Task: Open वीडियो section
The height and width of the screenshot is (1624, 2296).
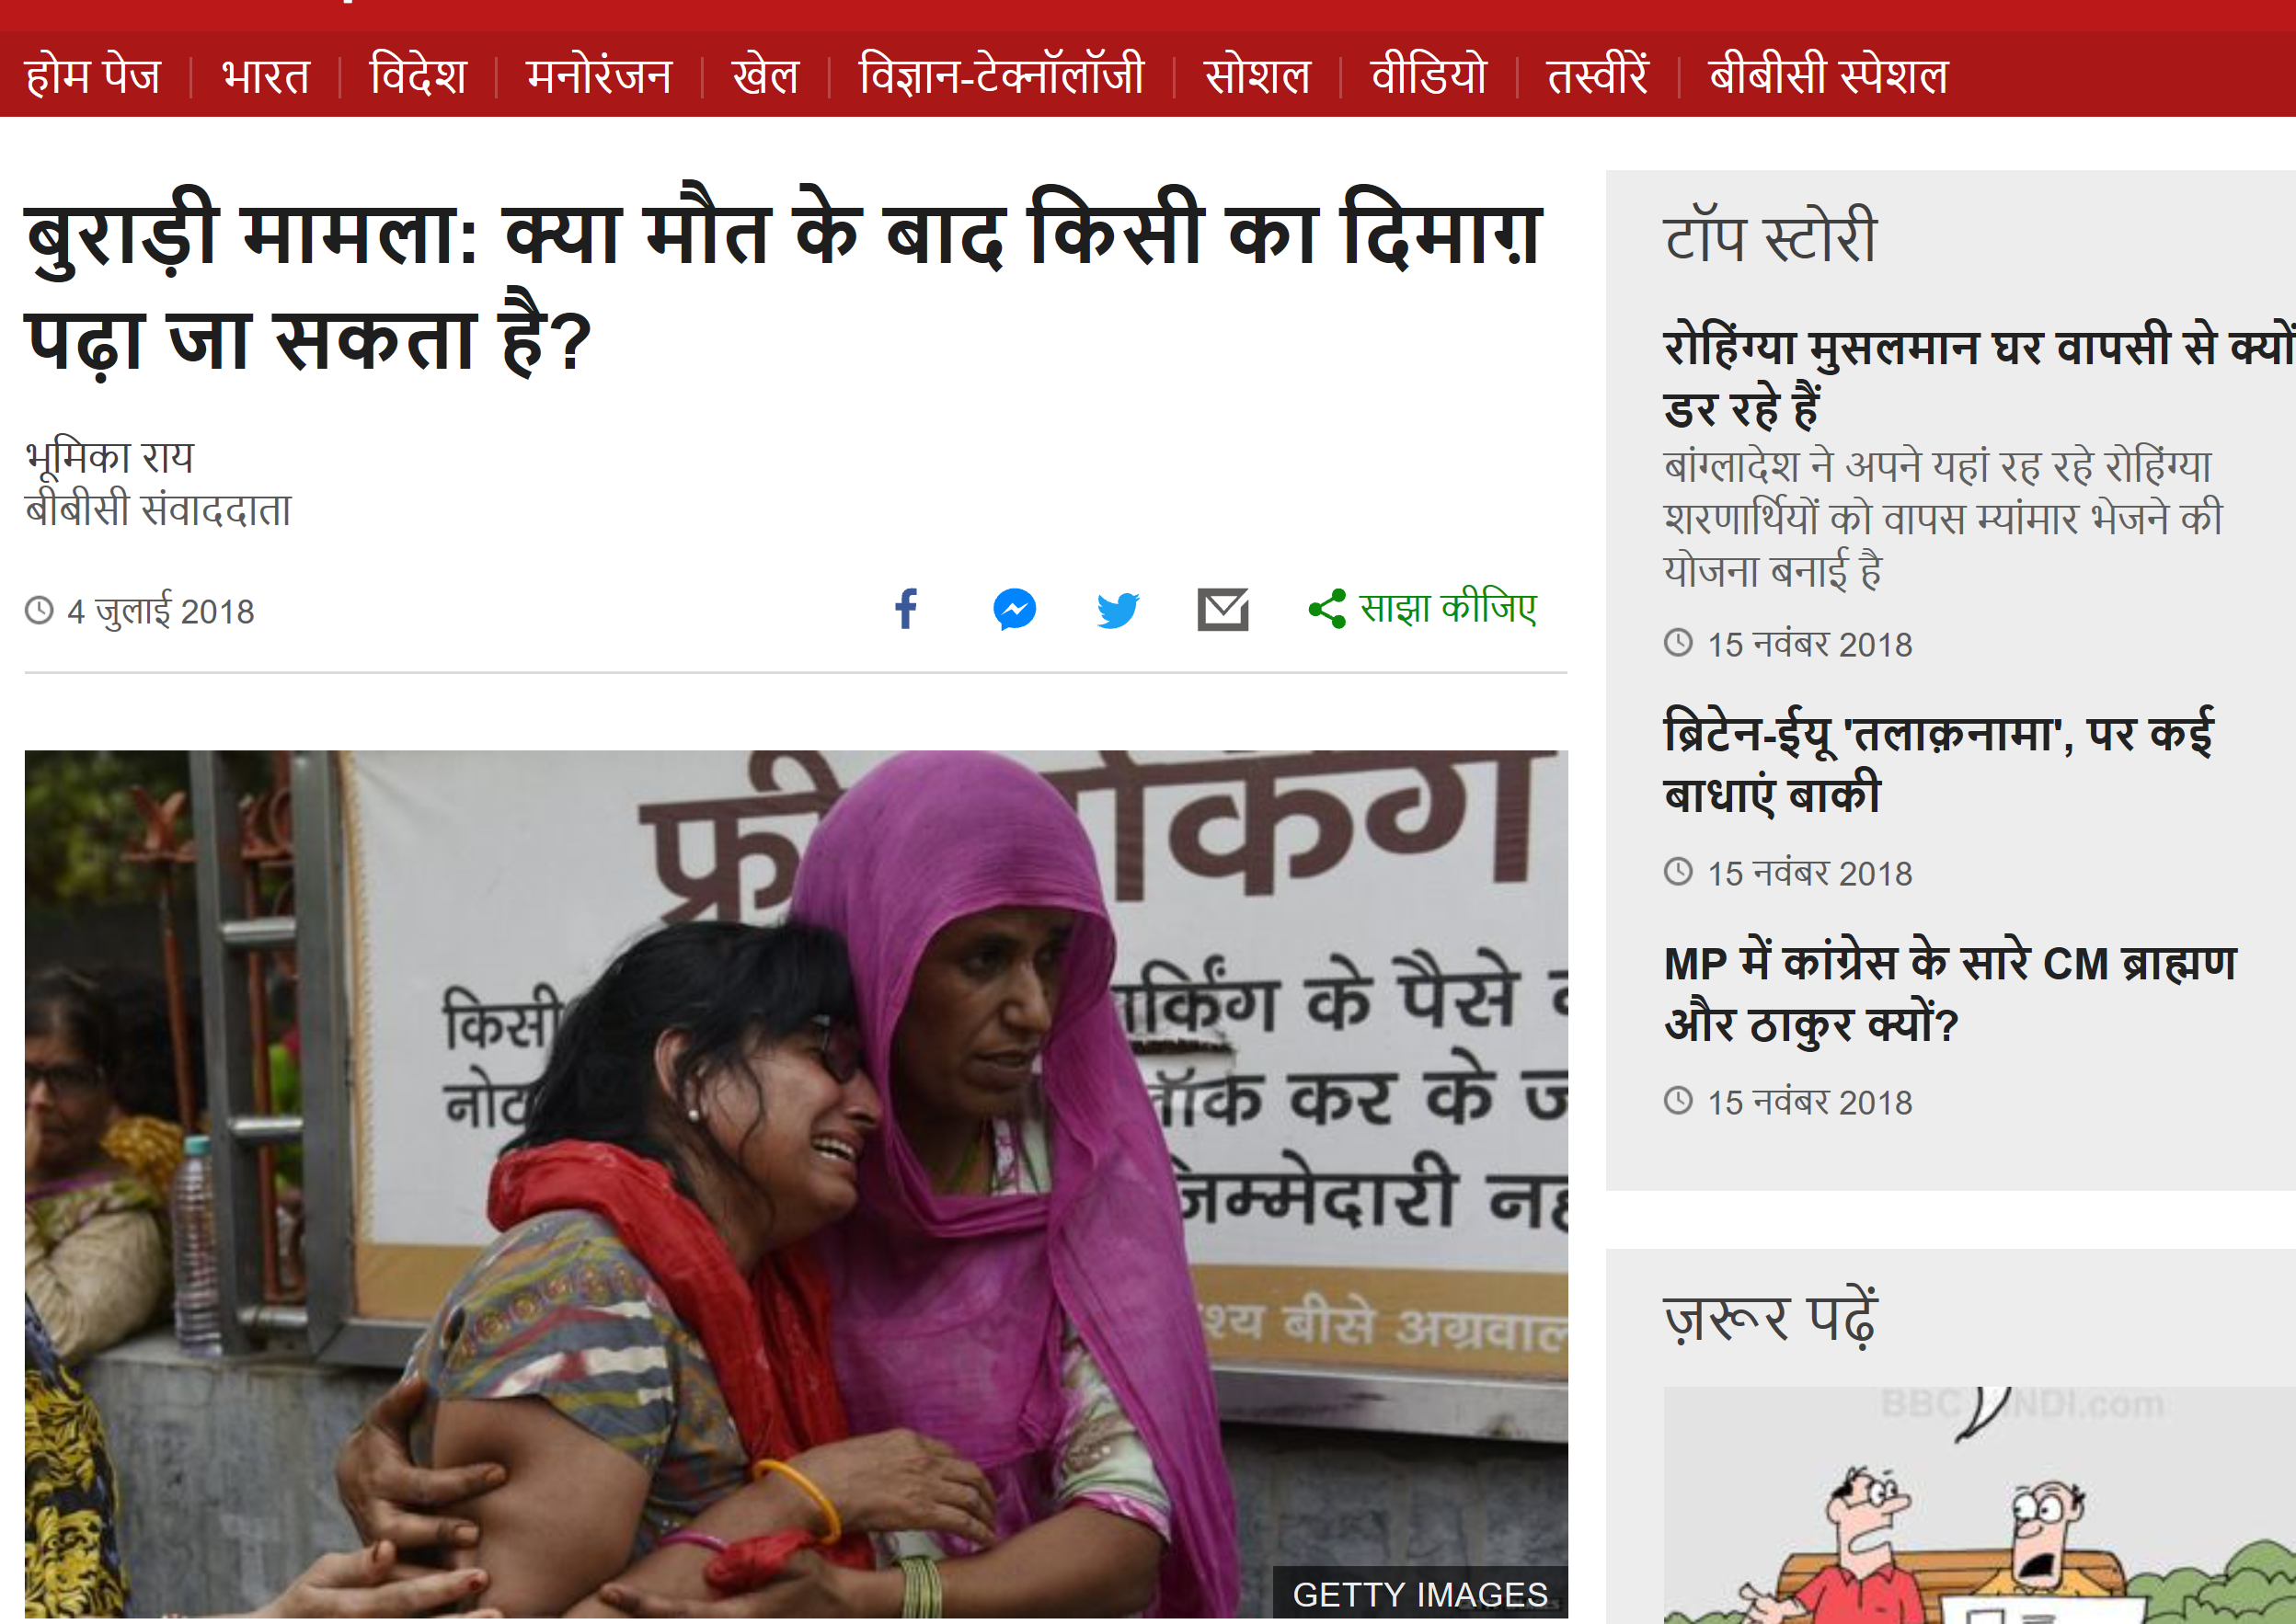Action: (1429, 75)
